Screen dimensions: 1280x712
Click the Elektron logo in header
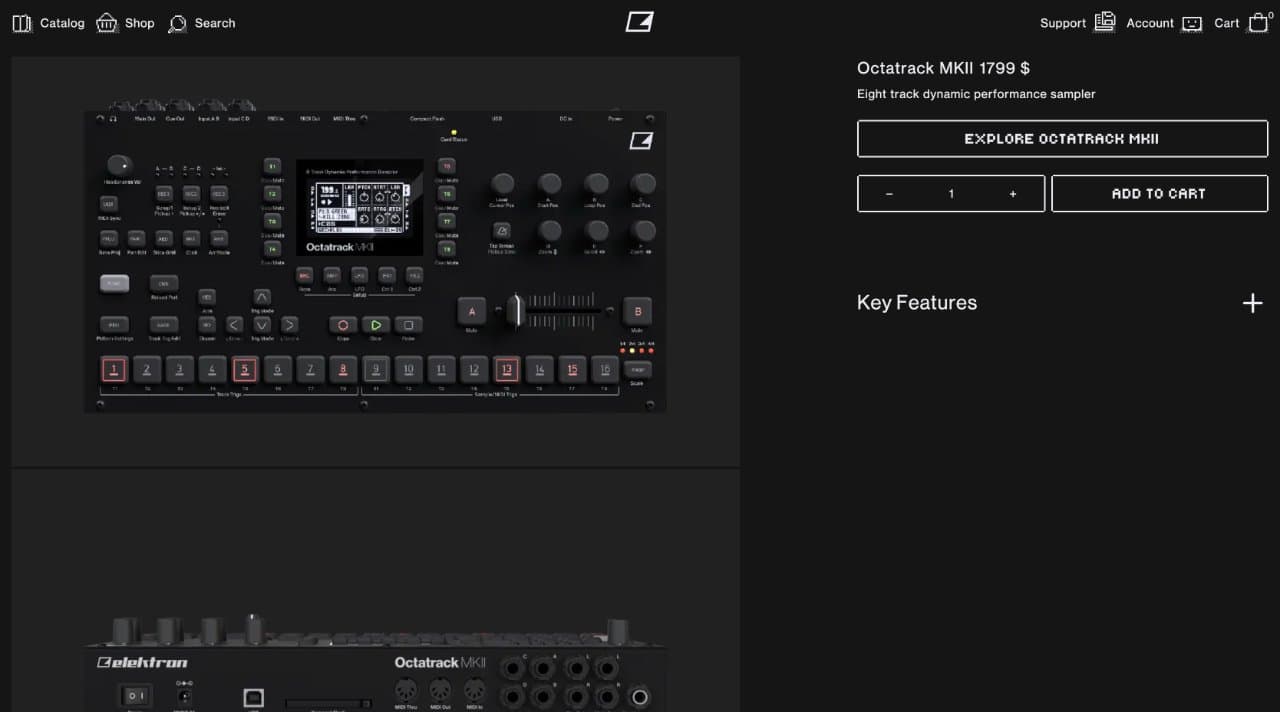tap(640, 22)
